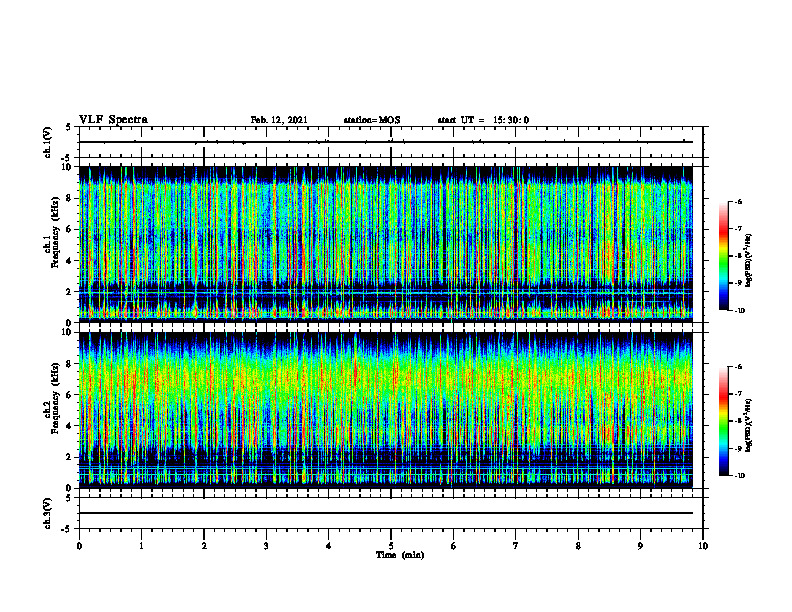Click the ch.1 spectrogram colorbar
792x612 pixels.
(x=724, y=256)
